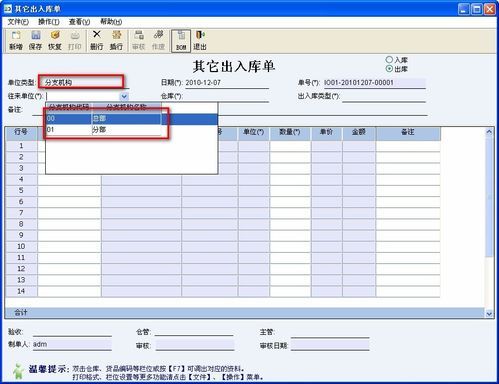499x384 pixels.
Task: Click the 单位(*) column header
Action: pyautogui.click(x=254, y=133)
